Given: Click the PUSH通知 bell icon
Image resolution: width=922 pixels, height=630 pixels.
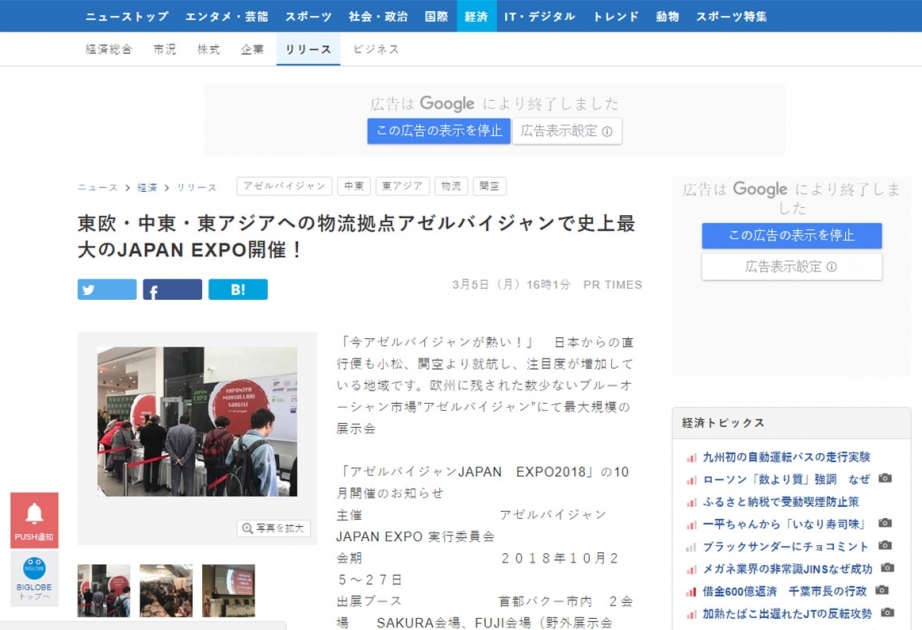Looking at the screenshot, I should 34,514.
